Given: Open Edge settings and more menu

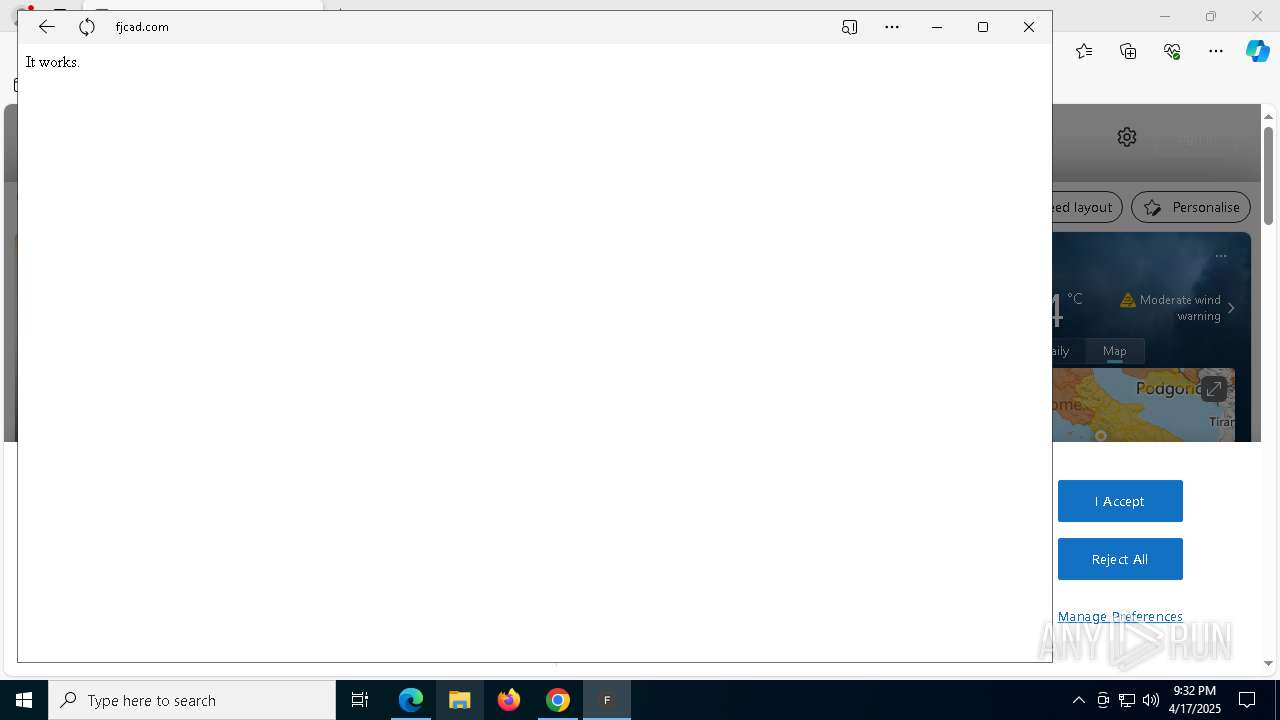Looking at the screenshot, I should (x=1216, y=51).
